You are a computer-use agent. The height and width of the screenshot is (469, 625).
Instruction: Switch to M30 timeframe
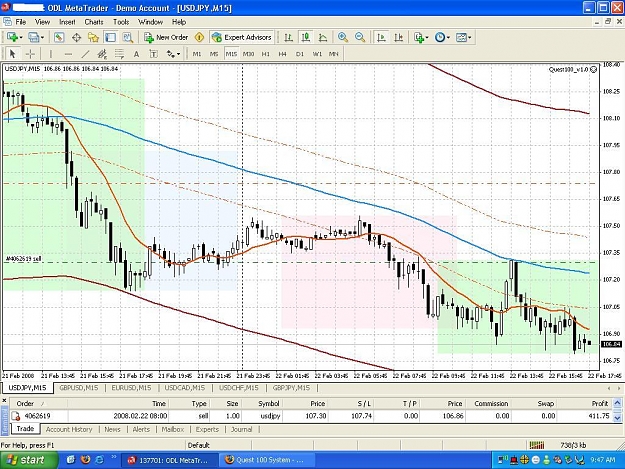point(248,54)
